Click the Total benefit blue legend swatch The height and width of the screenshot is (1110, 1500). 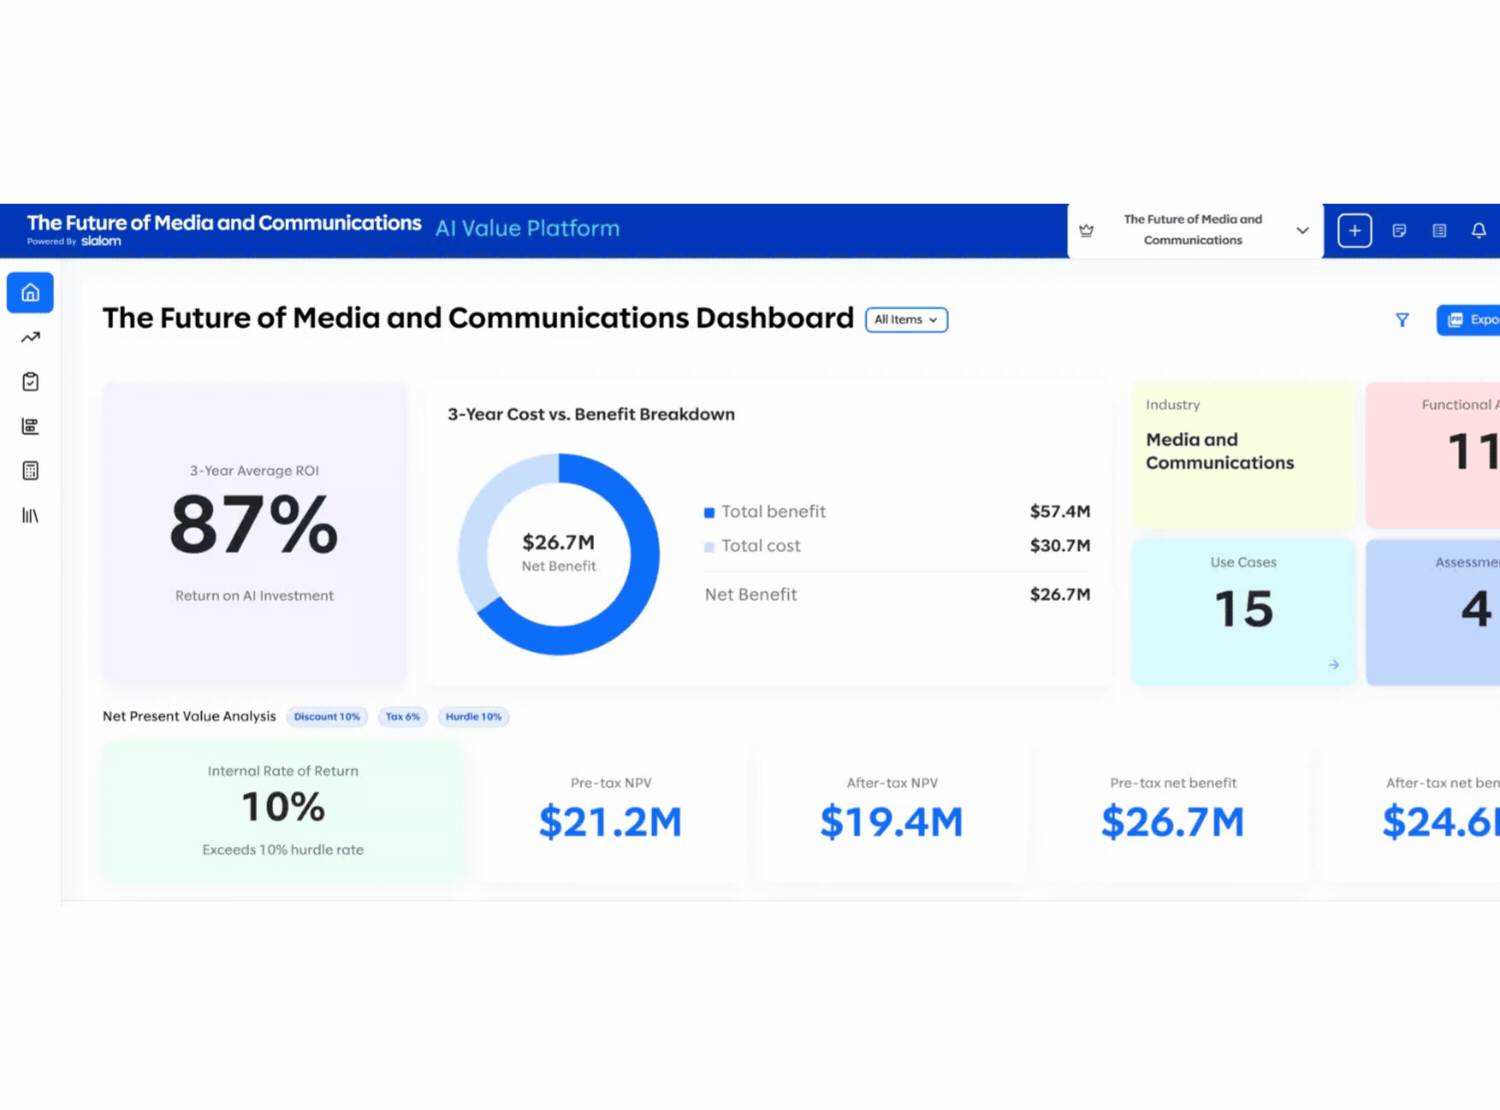709,512
